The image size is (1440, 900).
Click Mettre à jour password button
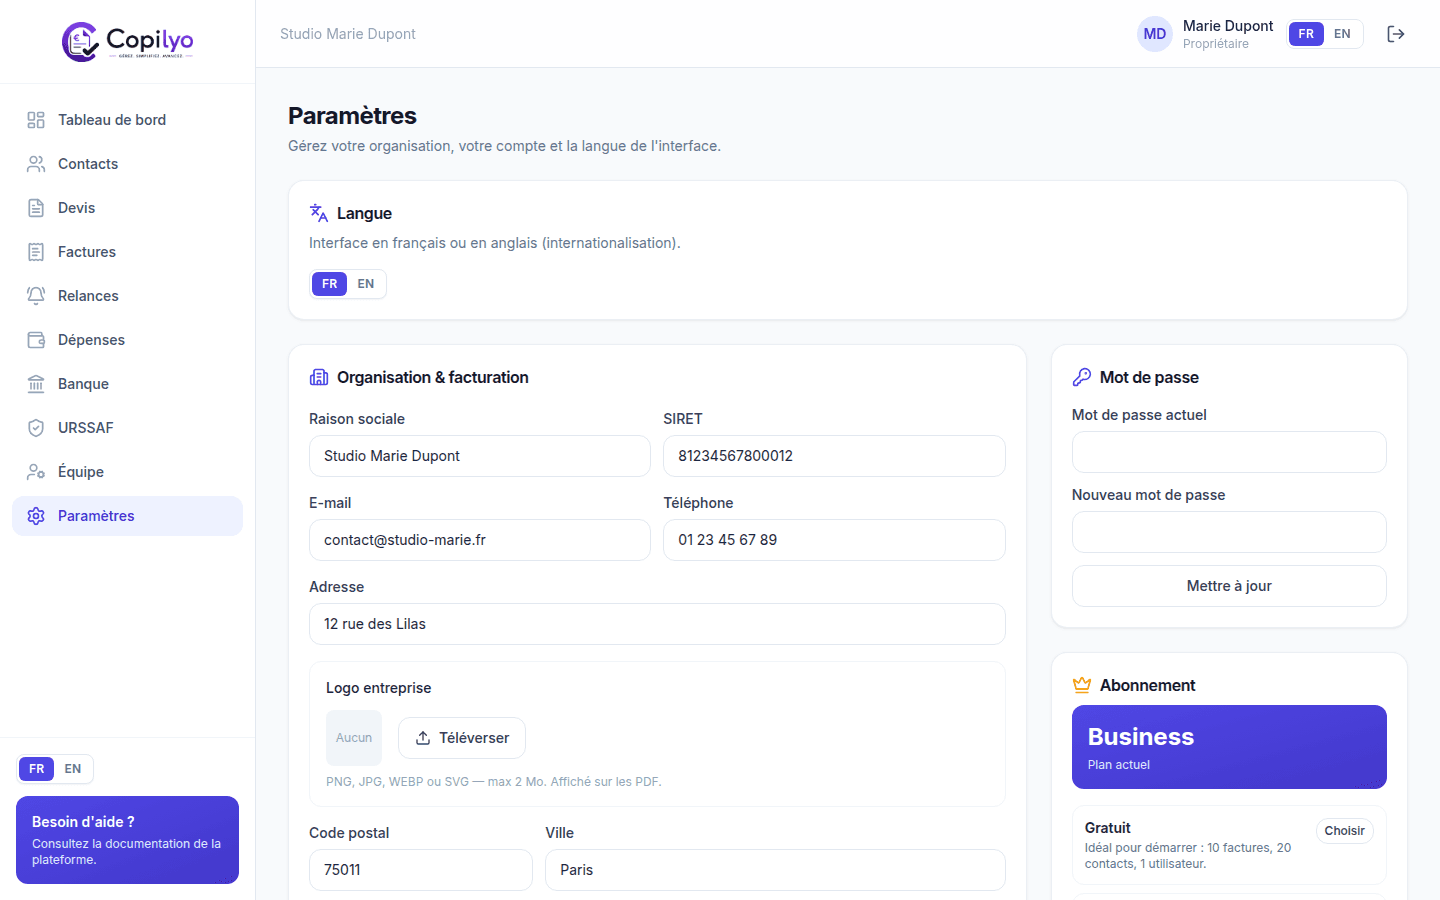point(1229,586)
